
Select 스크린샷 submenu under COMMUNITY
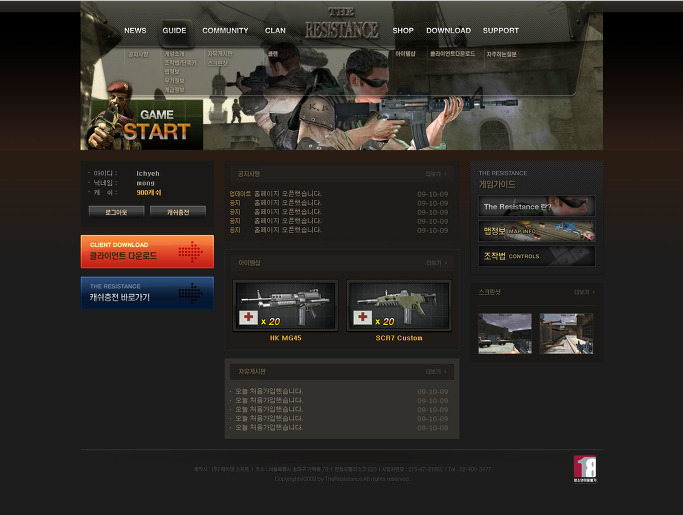coord(217,63)
